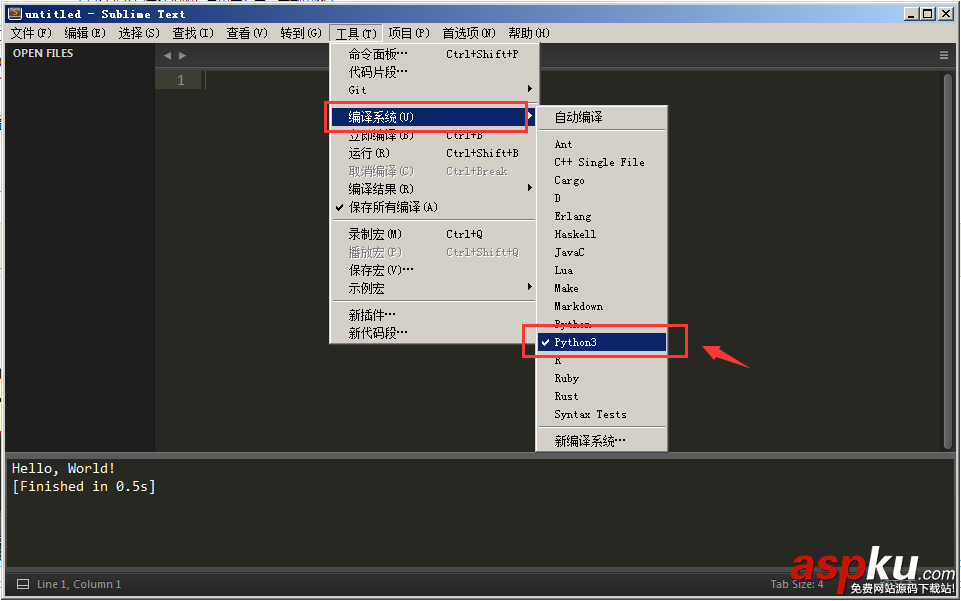Image resolution: width=961 pixels, height=601 pixels.
Task: Select D build system
Action: point(602,198)
